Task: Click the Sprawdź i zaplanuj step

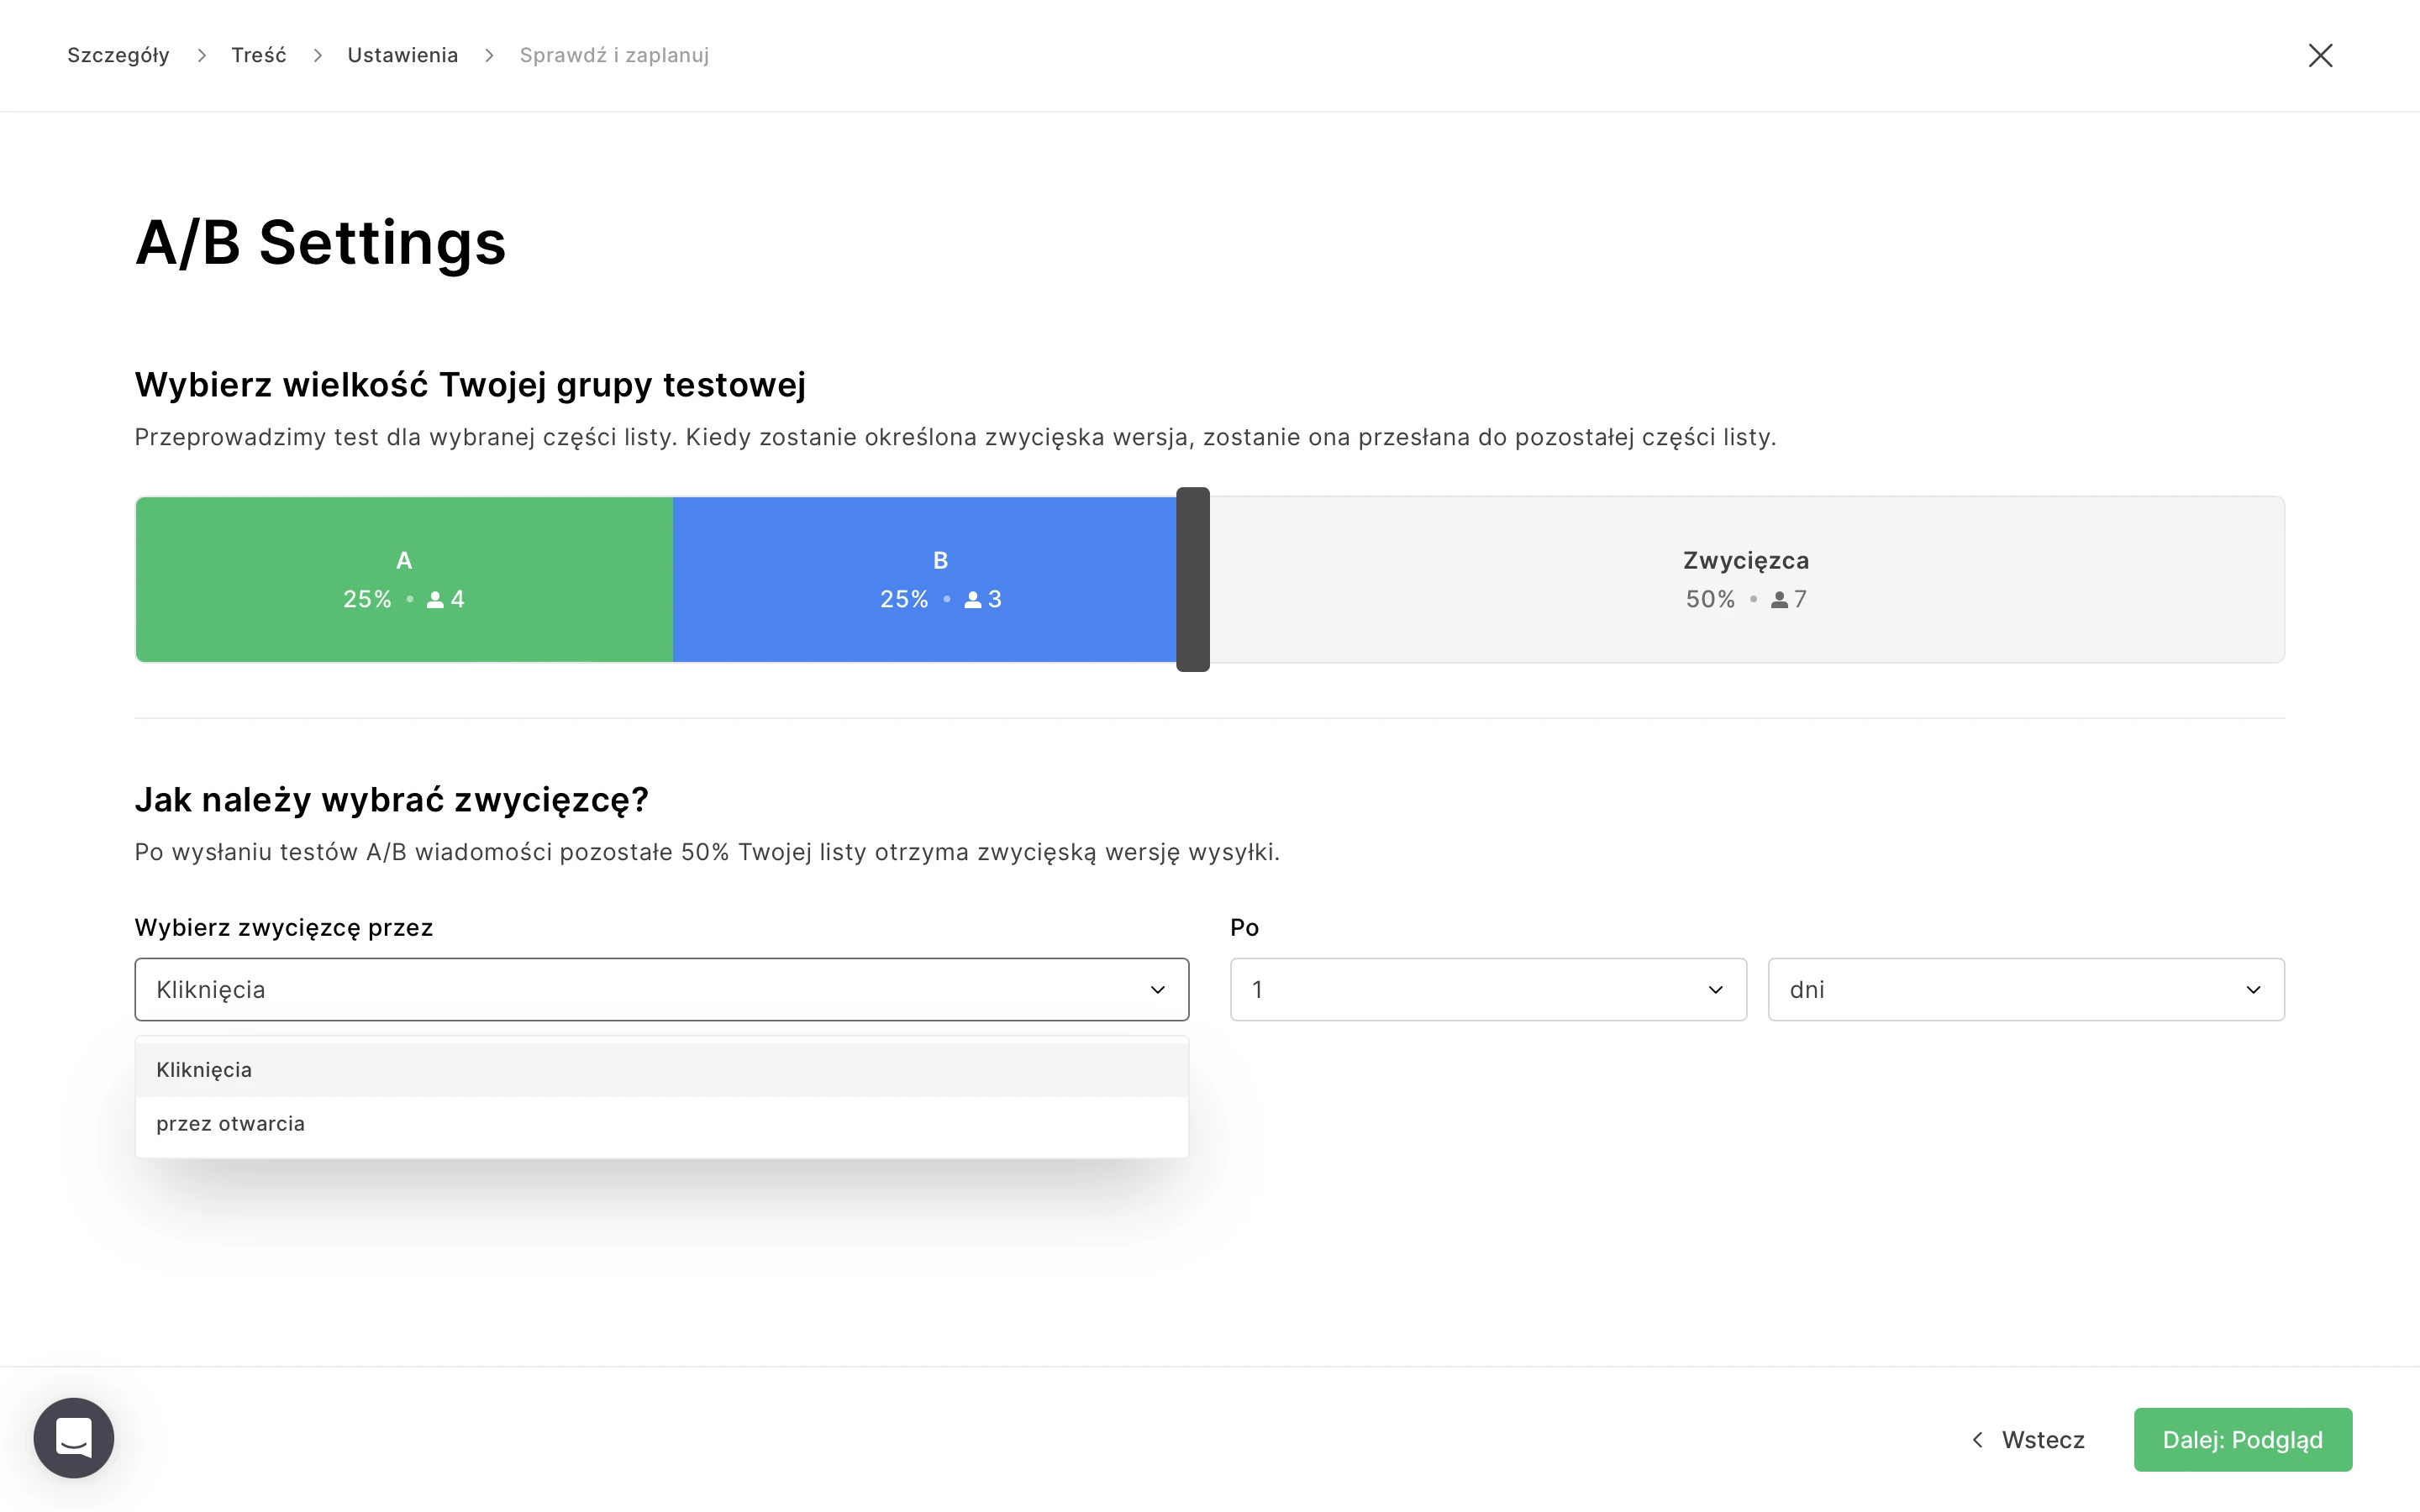Action: pyautogui.click(x=614, y=56)
